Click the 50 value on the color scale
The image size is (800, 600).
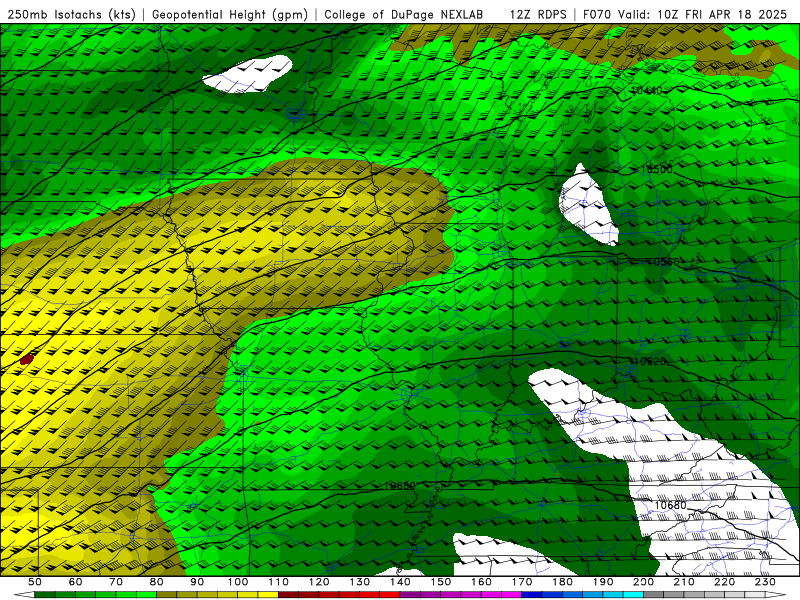[x=35, y=582]
